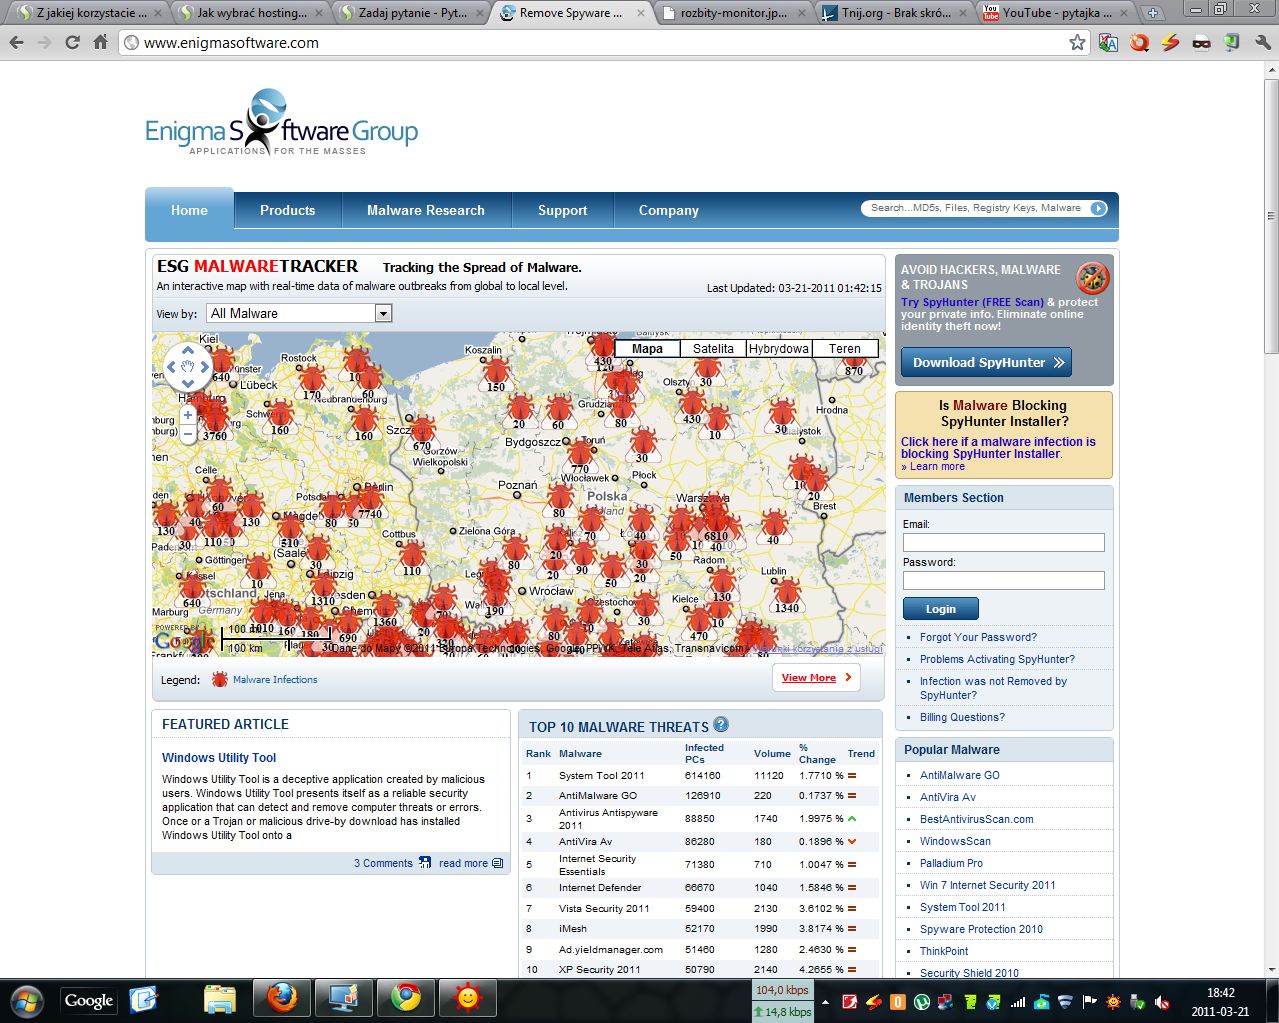Click the Enigma Software Group logo

coord(282,123)
